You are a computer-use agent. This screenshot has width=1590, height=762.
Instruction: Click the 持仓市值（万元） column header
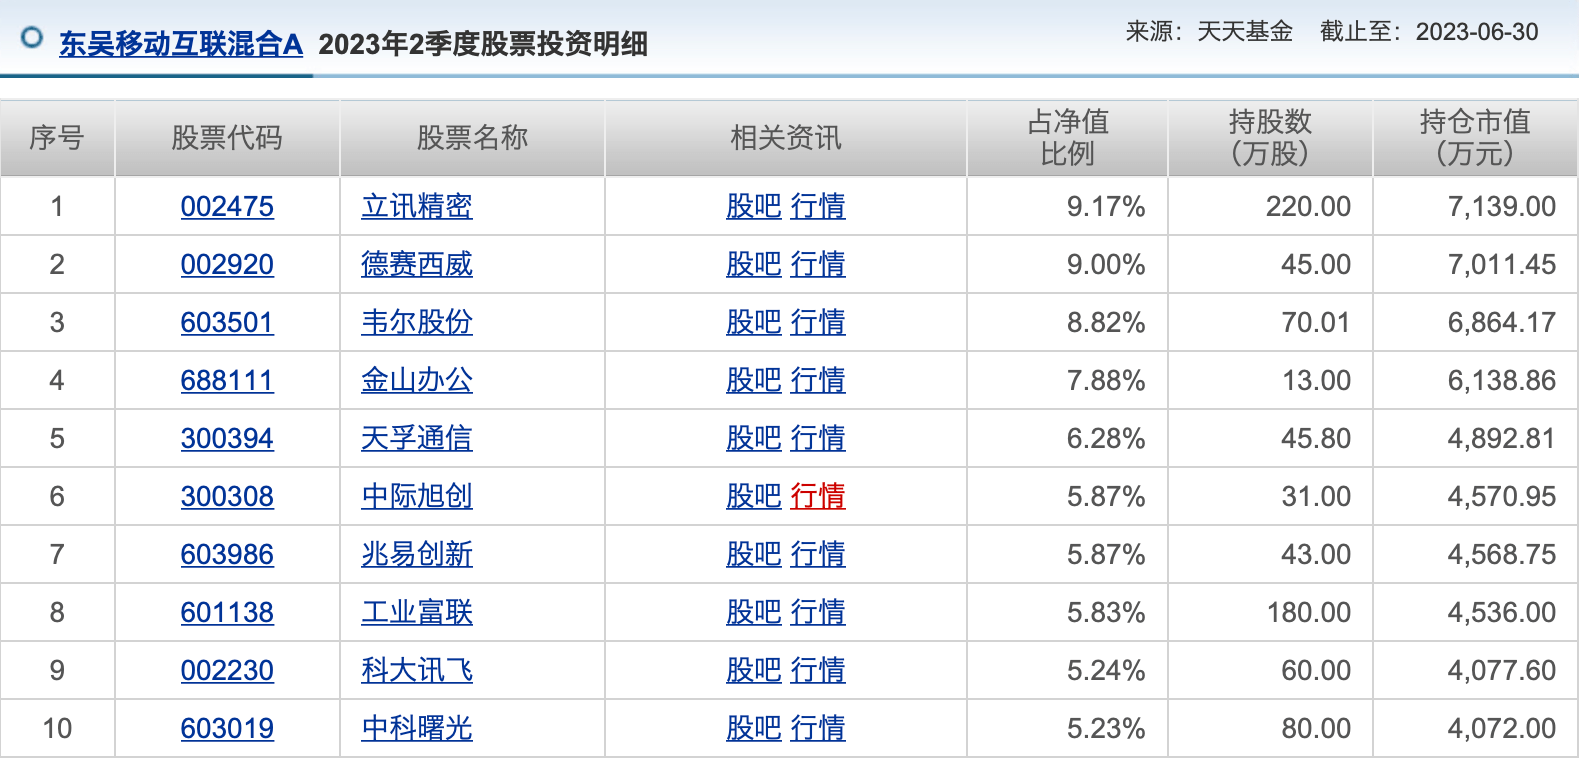1475,138
